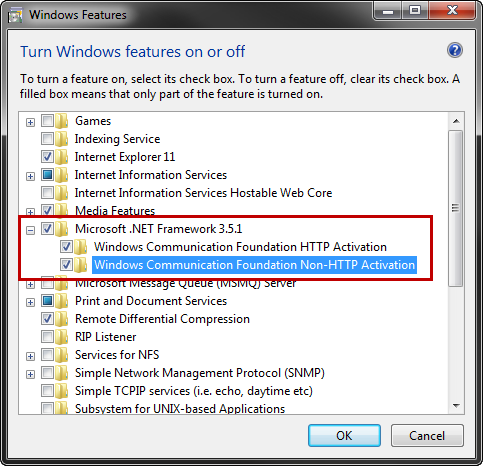Select Simple TCPIP services list item
483x466 pixels.
click(194, 391)
